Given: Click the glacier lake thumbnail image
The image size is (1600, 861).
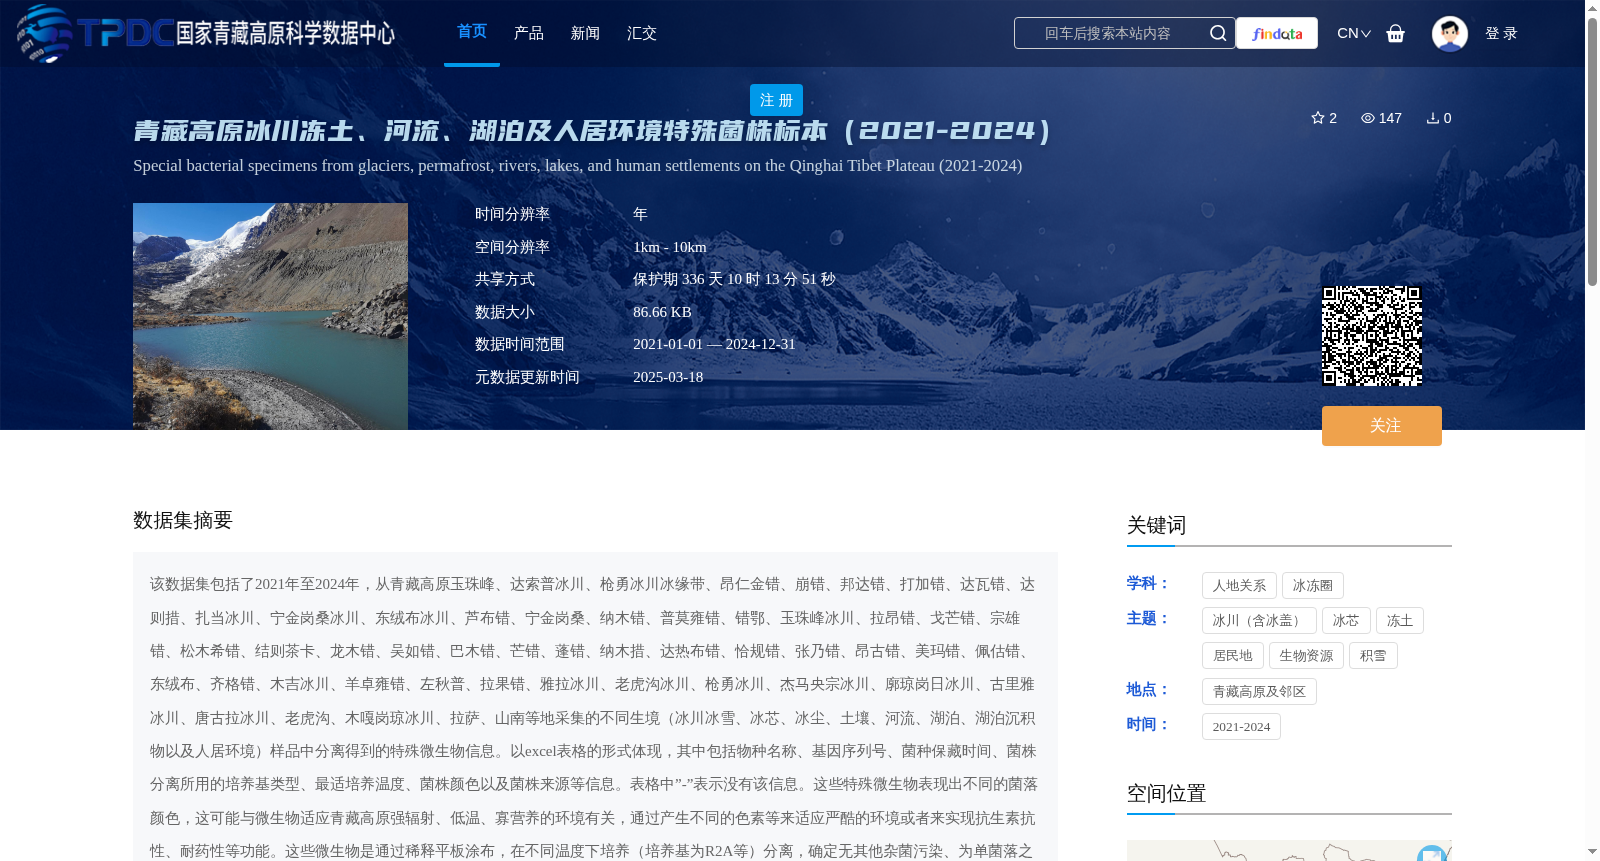Looking at the screenshot, I should pyautogui.click(x=270, y=316).
